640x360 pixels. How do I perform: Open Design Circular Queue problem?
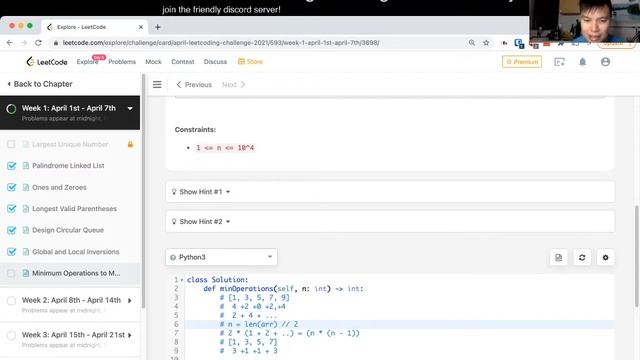point(68,230)
